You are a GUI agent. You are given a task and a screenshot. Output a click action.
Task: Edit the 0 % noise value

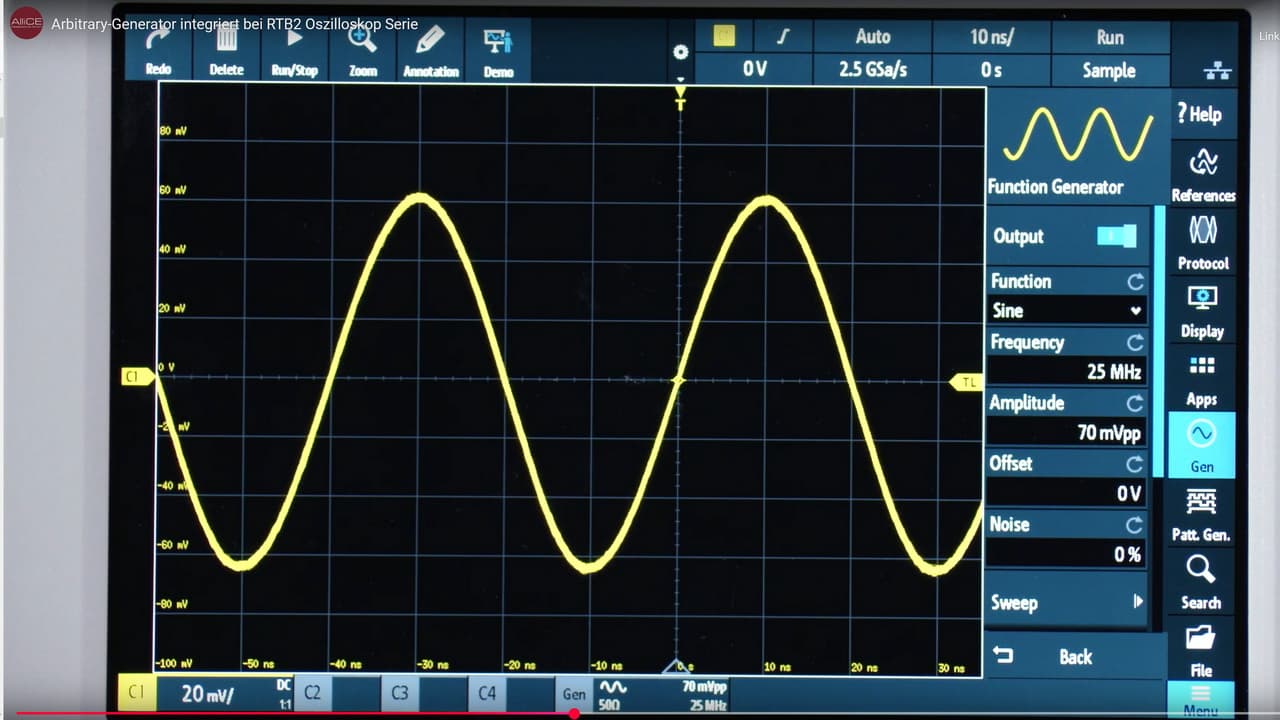pos(1066,554)
